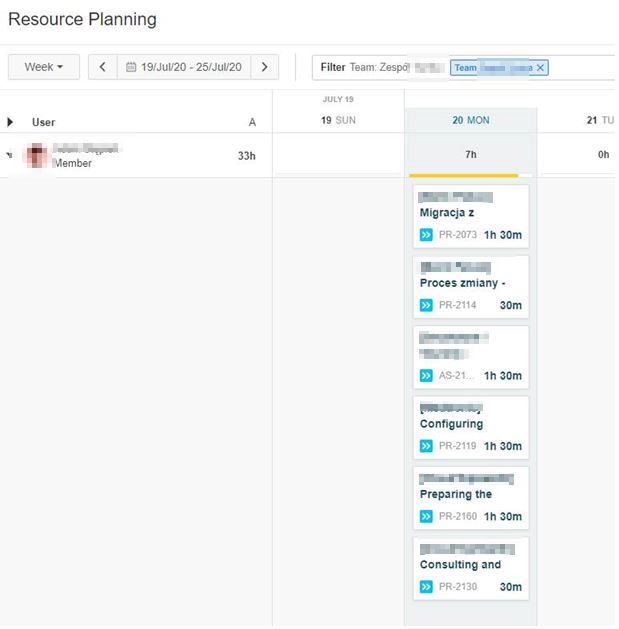This screenshot has height=629, width=619.
Task: Remove the Team filter tag
Action: [x=541, y=68]
